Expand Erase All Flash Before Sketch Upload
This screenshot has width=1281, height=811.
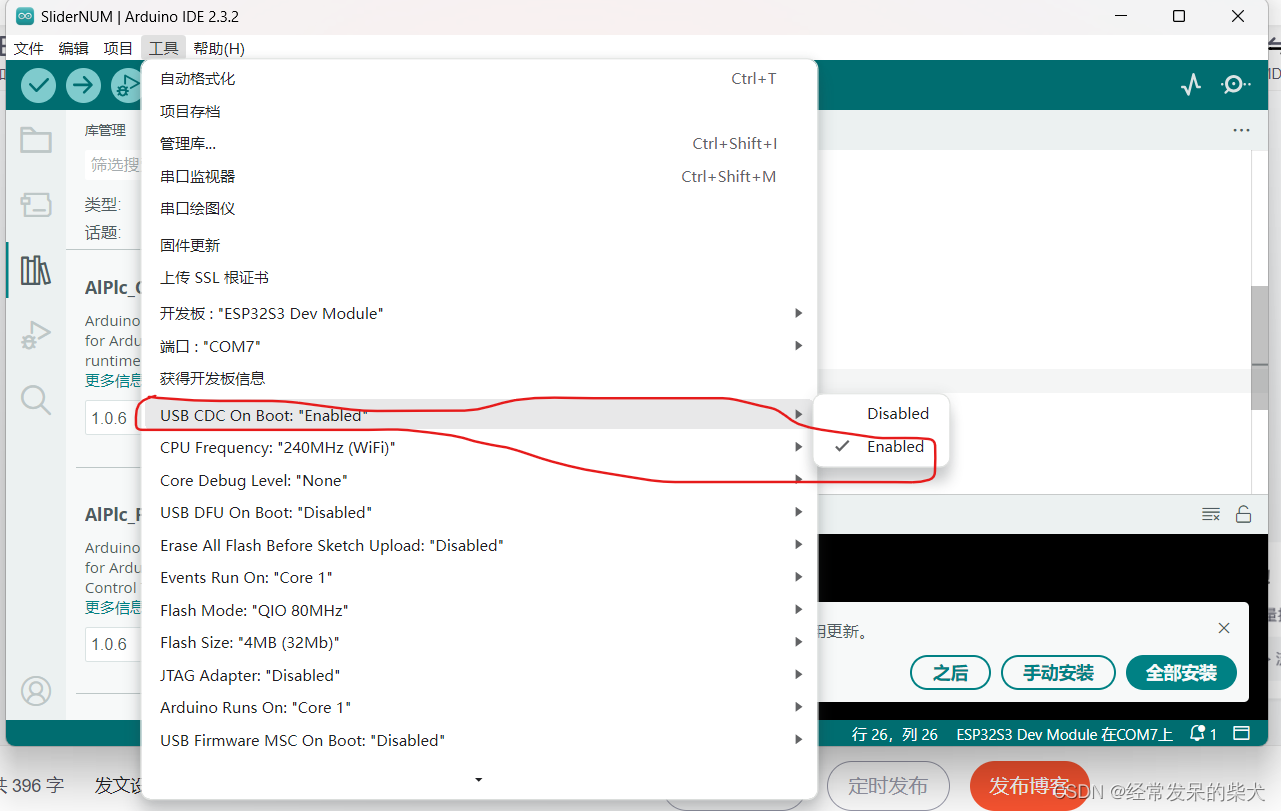[x=479, y=545]
